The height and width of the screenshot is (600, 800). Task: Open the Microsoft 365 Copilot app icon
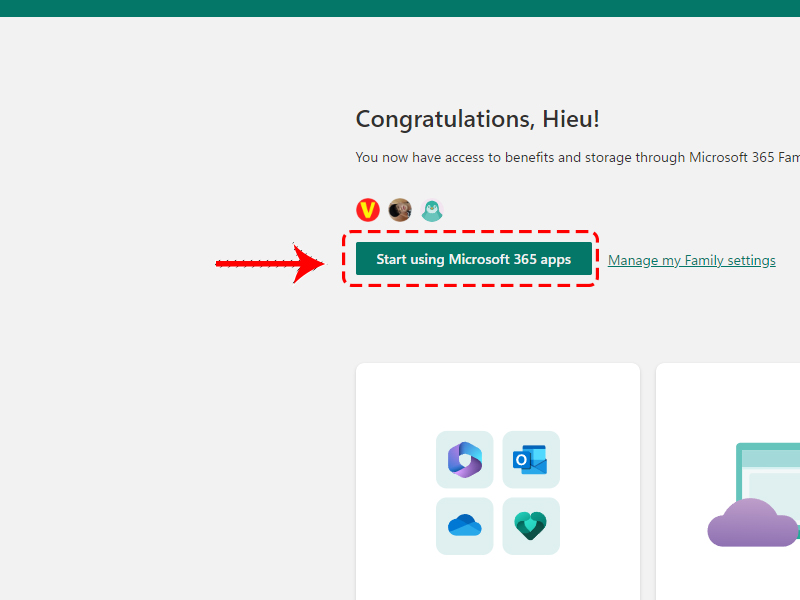coord(464,460)
